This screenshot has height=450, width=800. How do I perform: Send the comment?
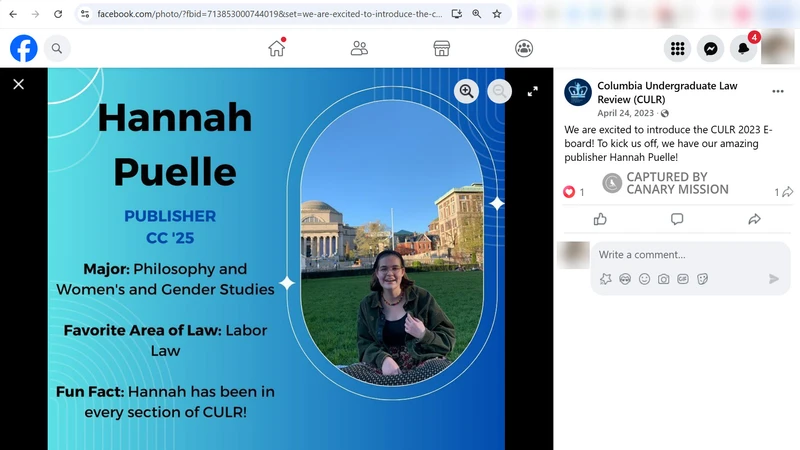(774, 279)
